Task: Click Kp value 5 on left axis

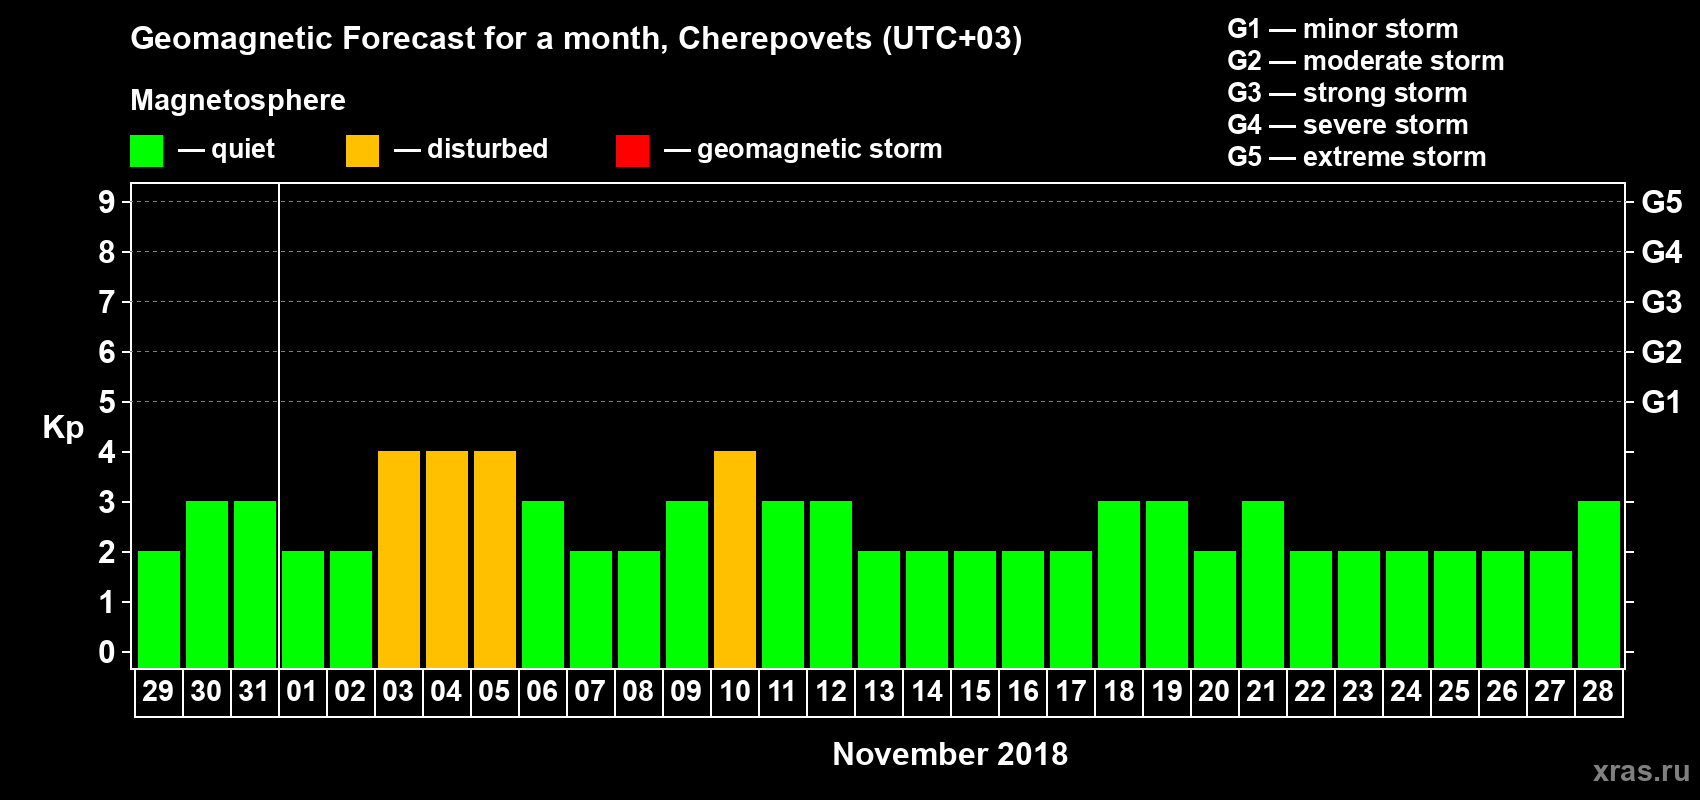Action: pyautogui.click(x=107, y=402)
